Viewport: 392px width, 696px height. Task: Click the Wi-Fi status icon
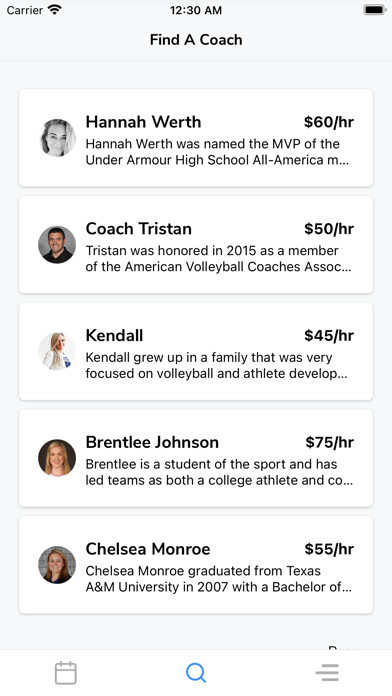click(x=55, y=10)
